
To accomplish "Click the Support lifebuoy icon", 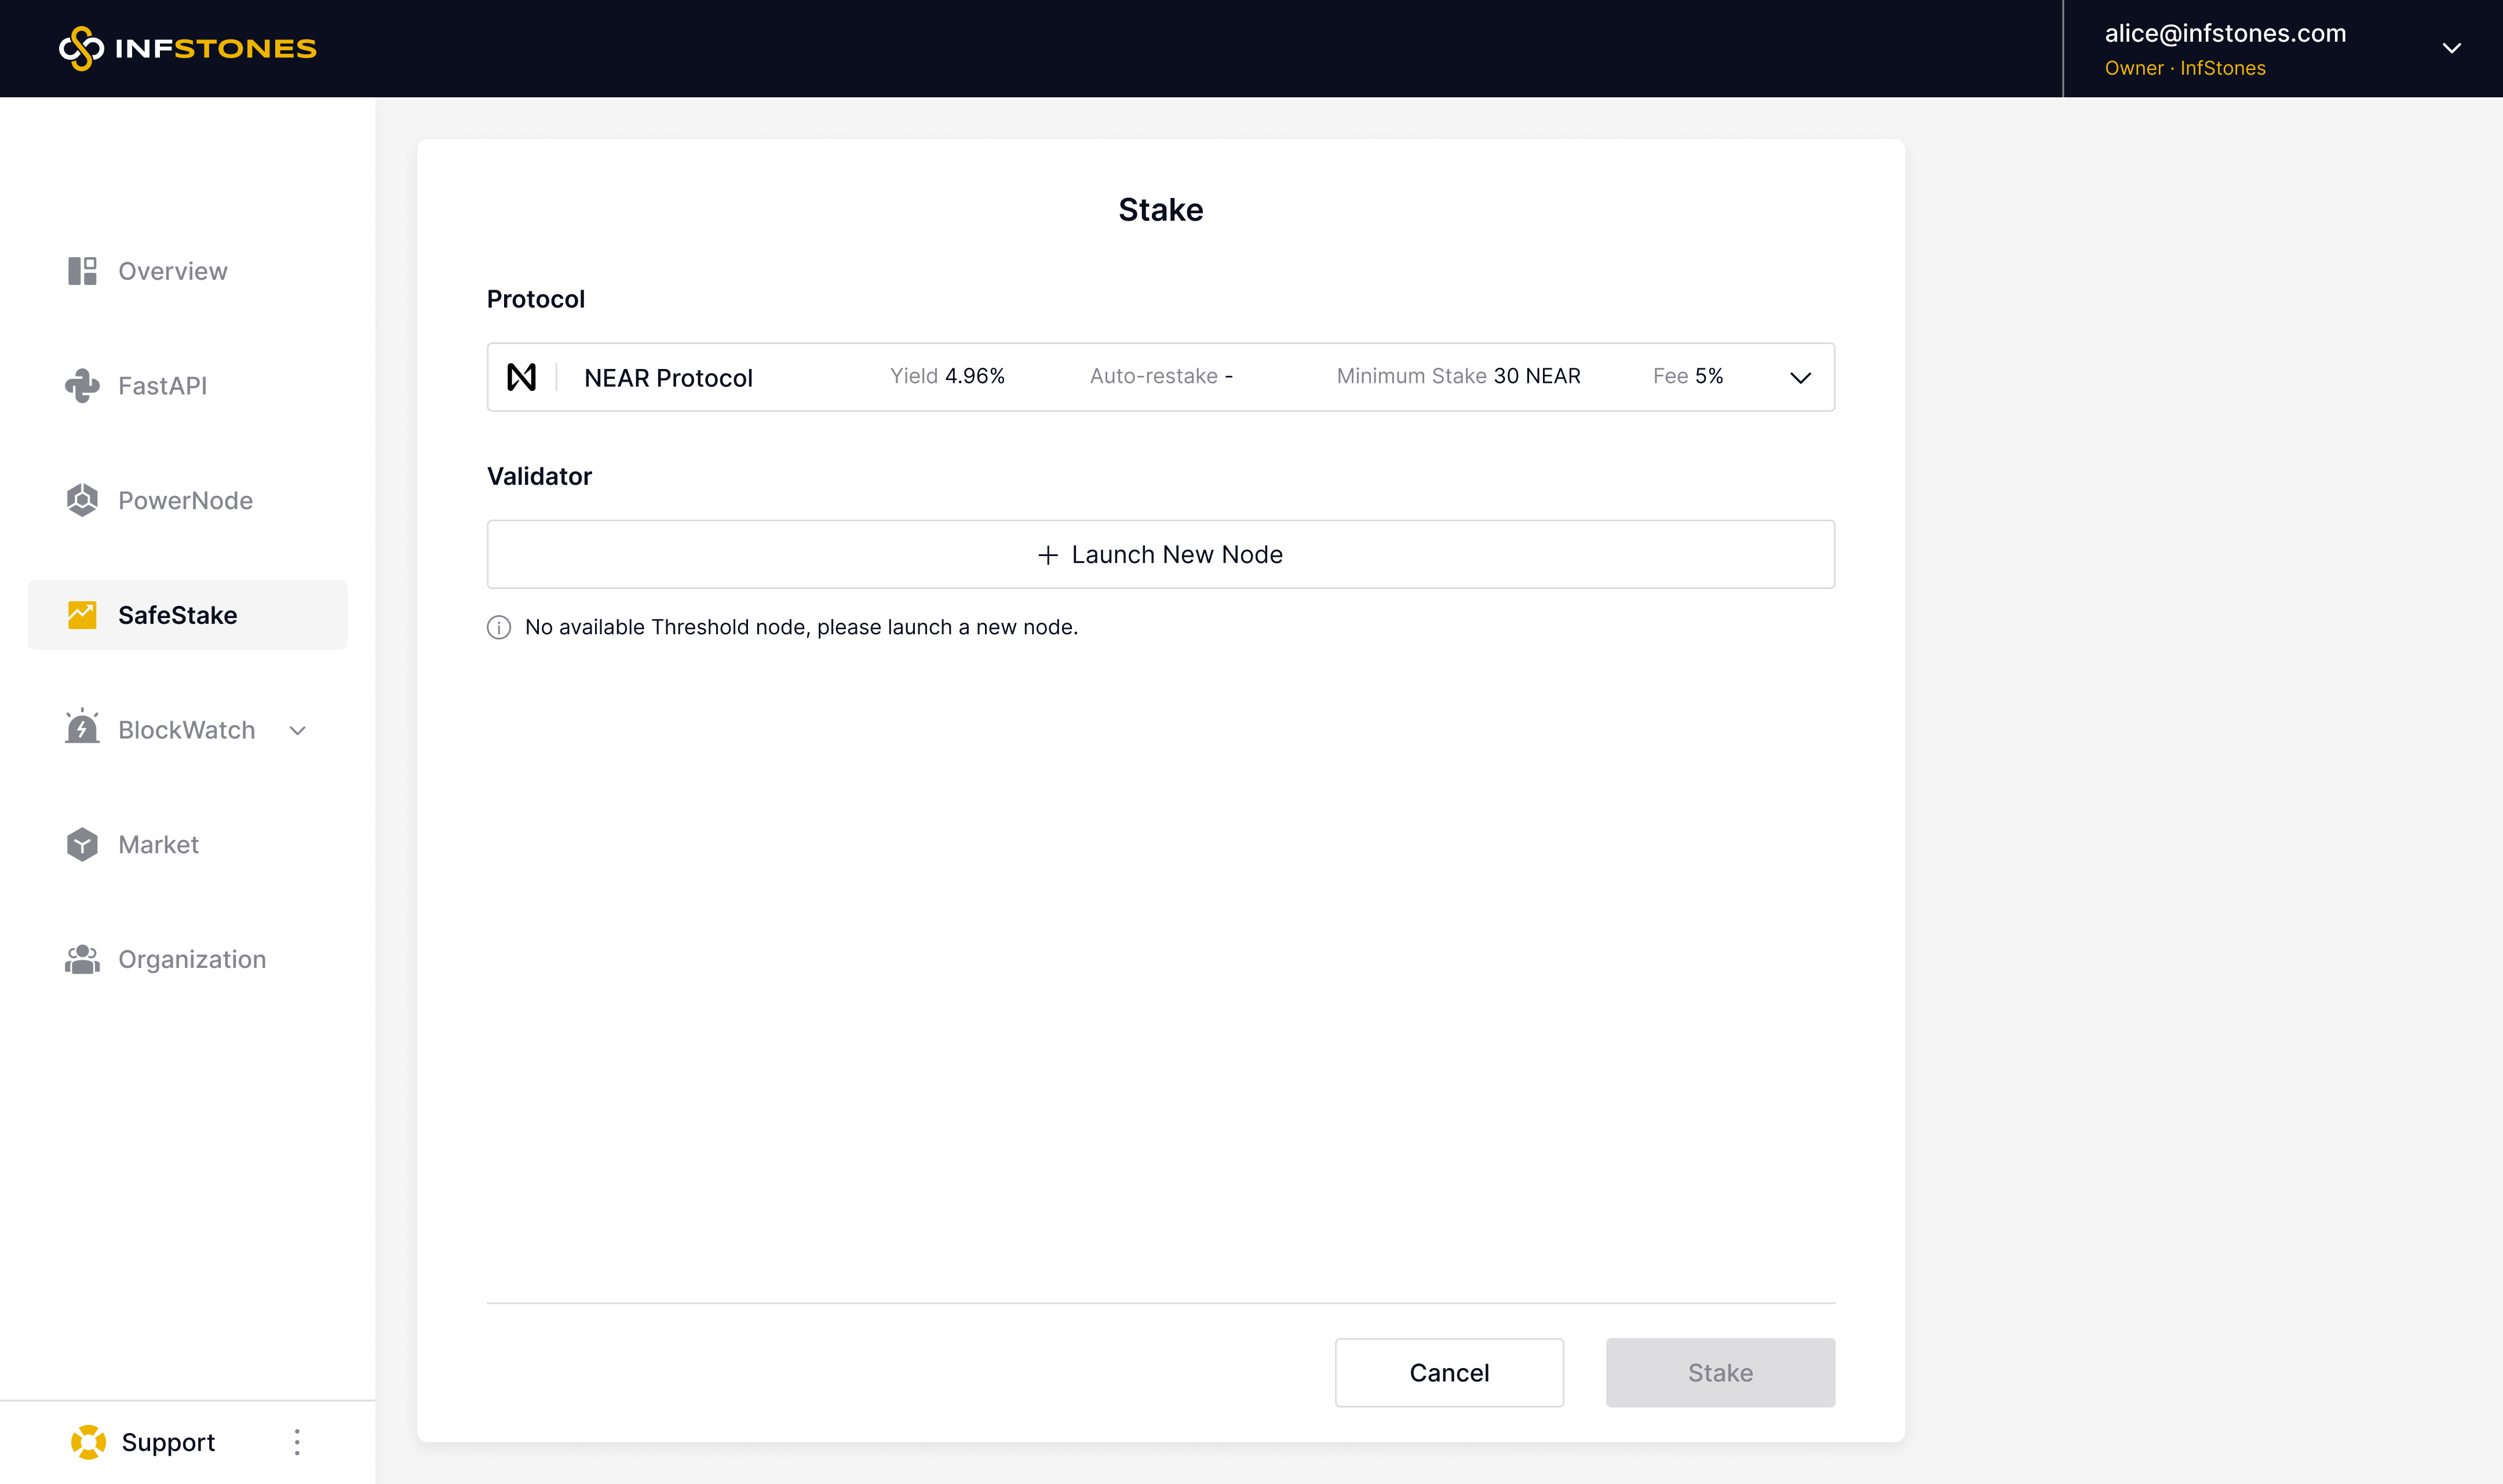I will tap(88, 1442).
